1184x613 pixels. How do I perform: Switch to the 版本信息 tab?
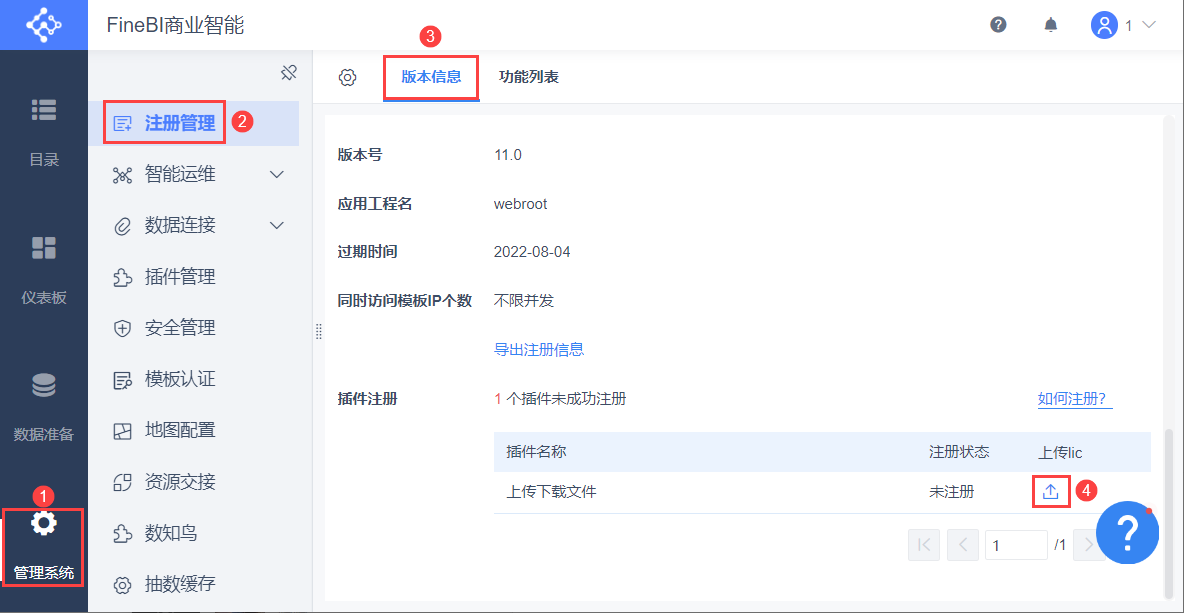[431, 77]
